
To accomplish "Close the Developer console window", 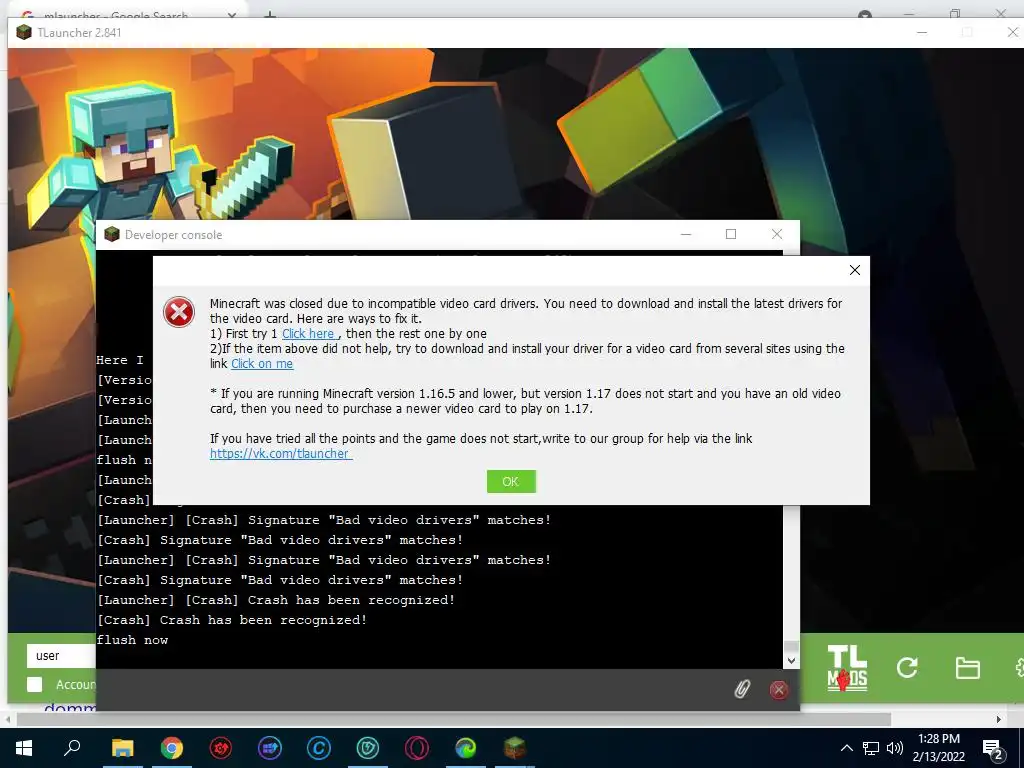I will (x=776, y=234).
